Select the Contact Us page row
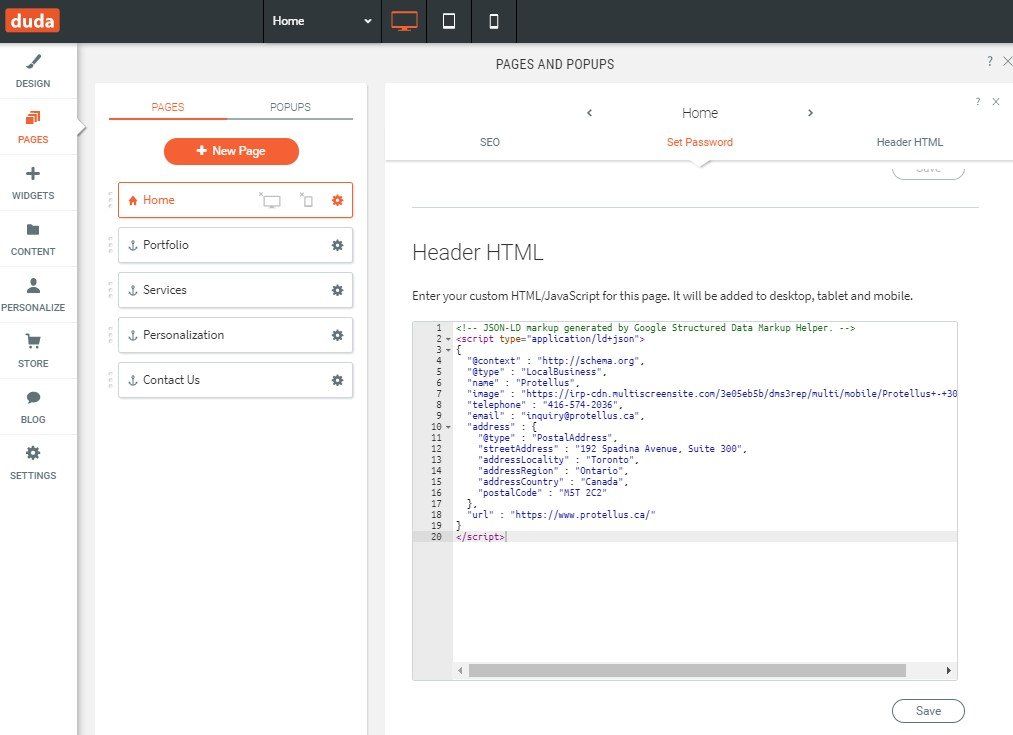 point(235,380)
